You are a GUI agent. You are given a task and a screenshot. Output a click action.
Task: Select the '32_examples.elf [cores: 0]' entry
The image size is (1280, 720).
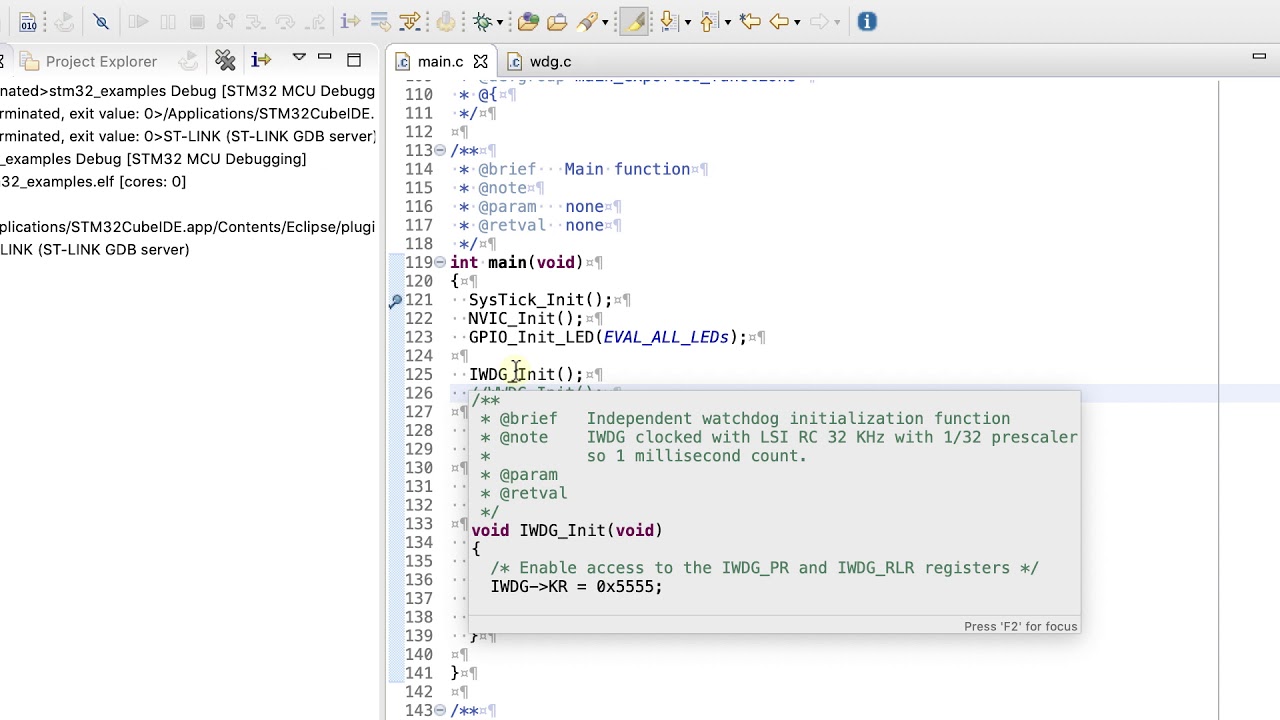coord(93,181)
